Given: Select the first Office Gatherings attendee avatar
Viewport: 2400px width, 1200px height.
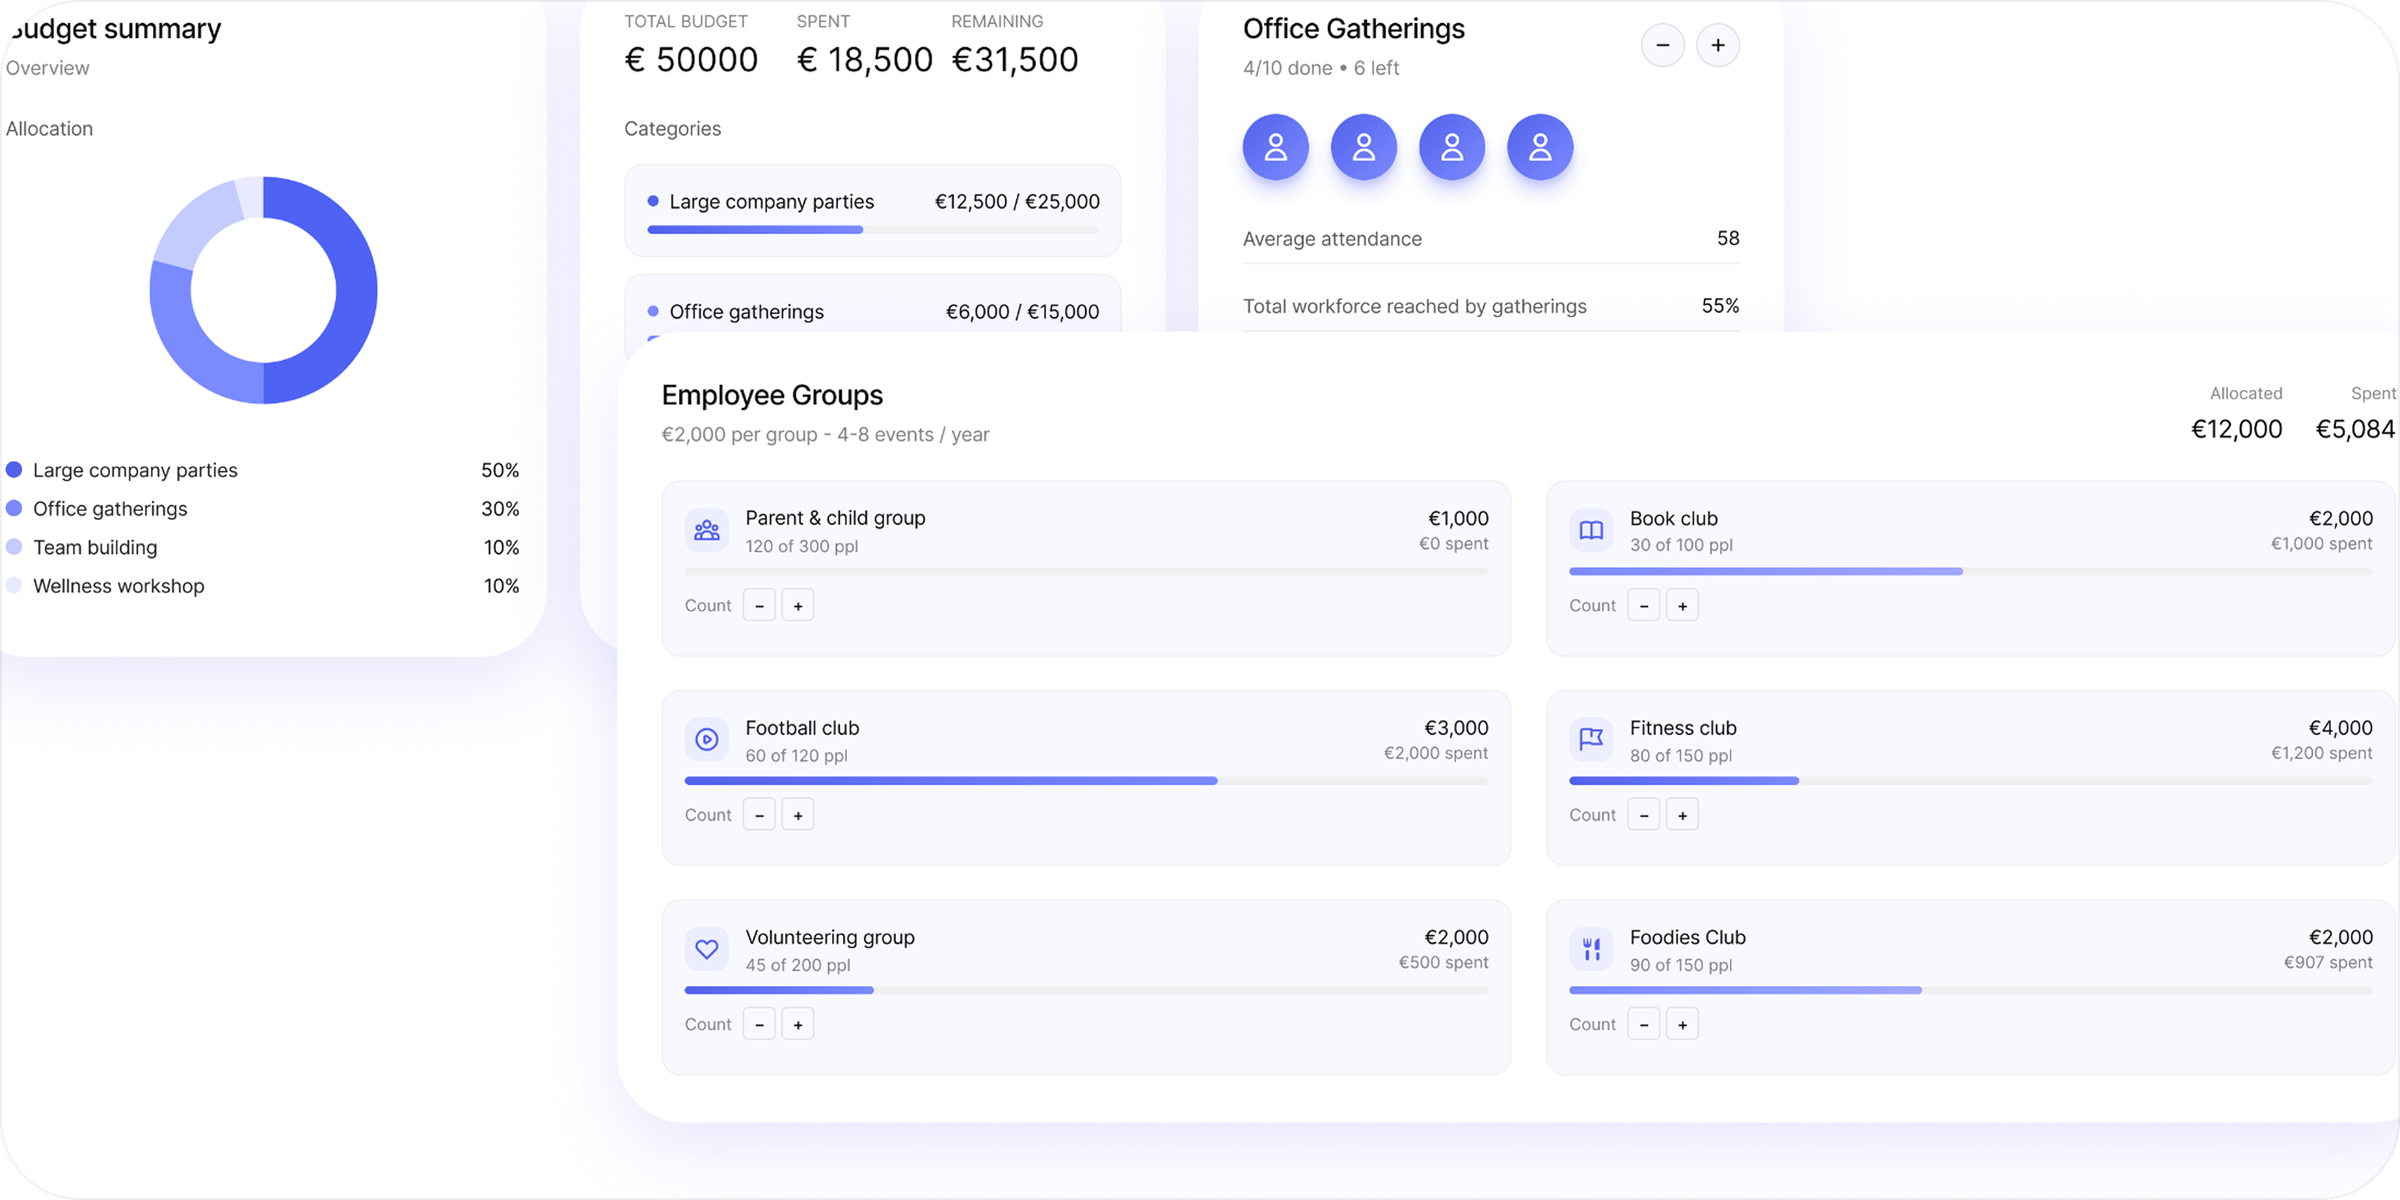Looking at the screenshot, I should click(x=1276, y=147).
